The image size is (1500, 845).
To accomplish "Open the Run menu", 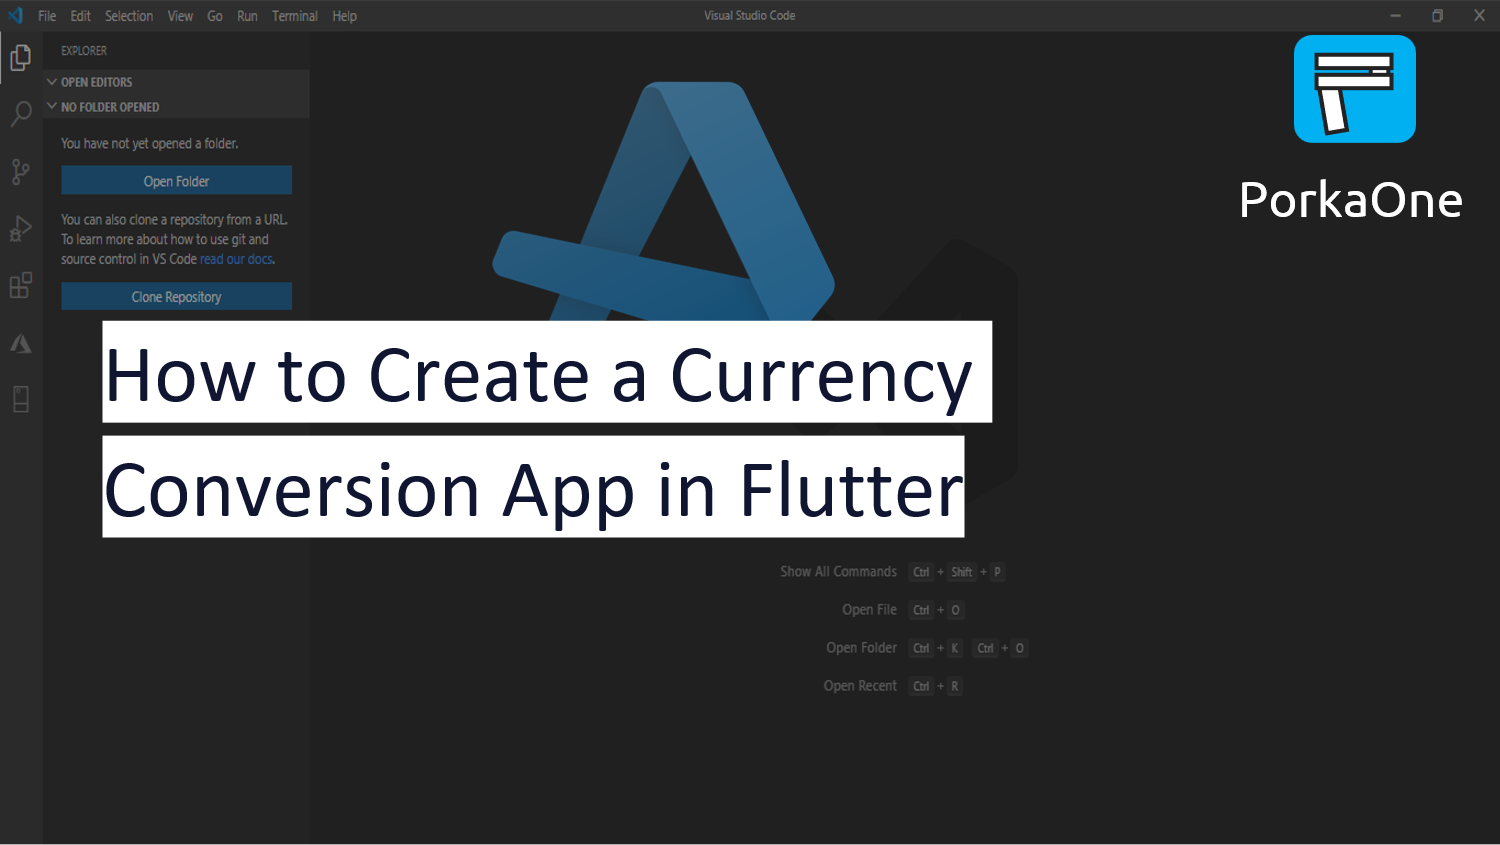I will (x=248, y=16).
